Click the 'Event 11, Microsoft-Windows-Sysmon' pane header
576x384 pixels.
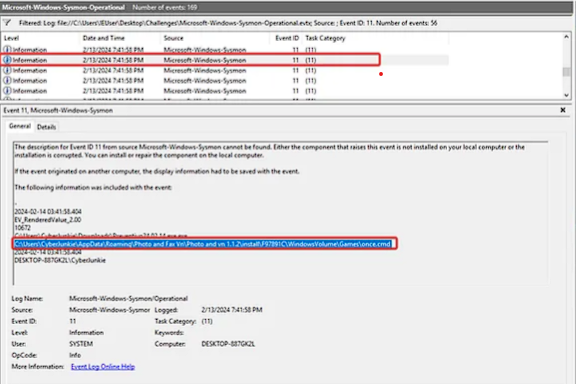58,110
